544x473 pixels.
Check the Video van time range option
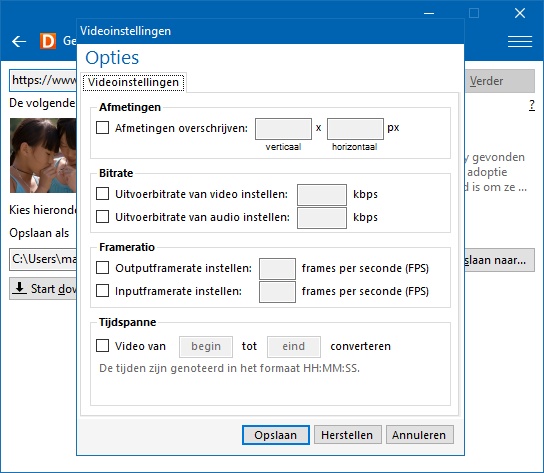(102, 346)
